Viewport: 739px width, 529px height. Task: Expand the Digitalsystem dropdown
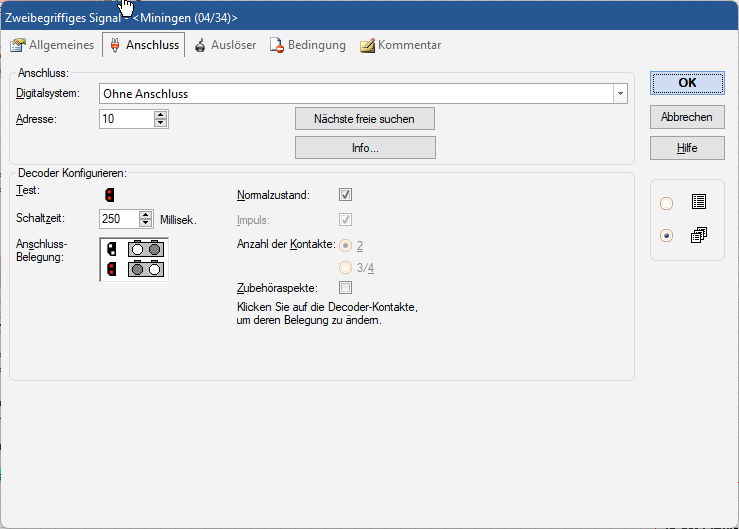pyautogui.click(x=621, y=94)
